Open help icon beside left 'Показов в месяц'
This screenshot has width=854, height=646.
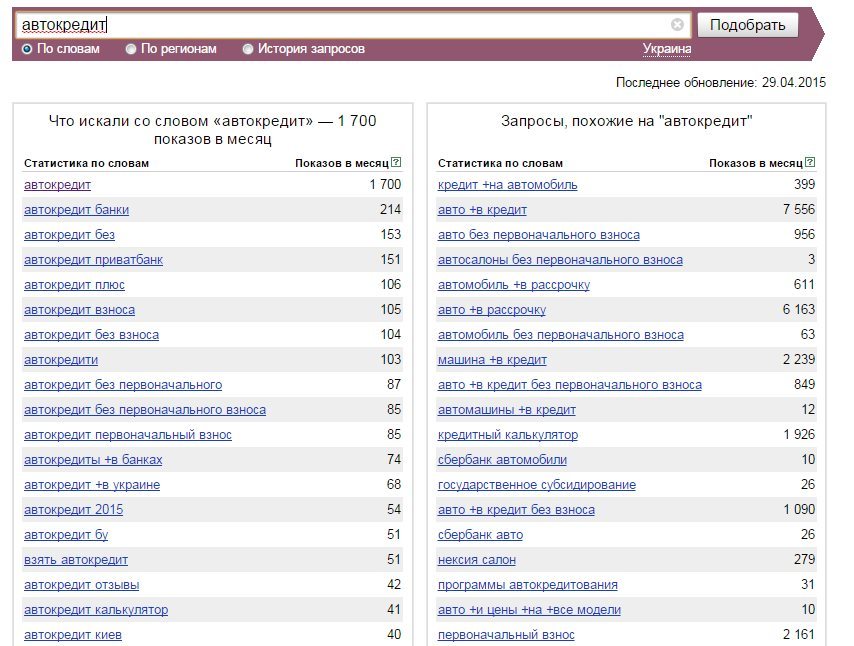pos(396,162)
